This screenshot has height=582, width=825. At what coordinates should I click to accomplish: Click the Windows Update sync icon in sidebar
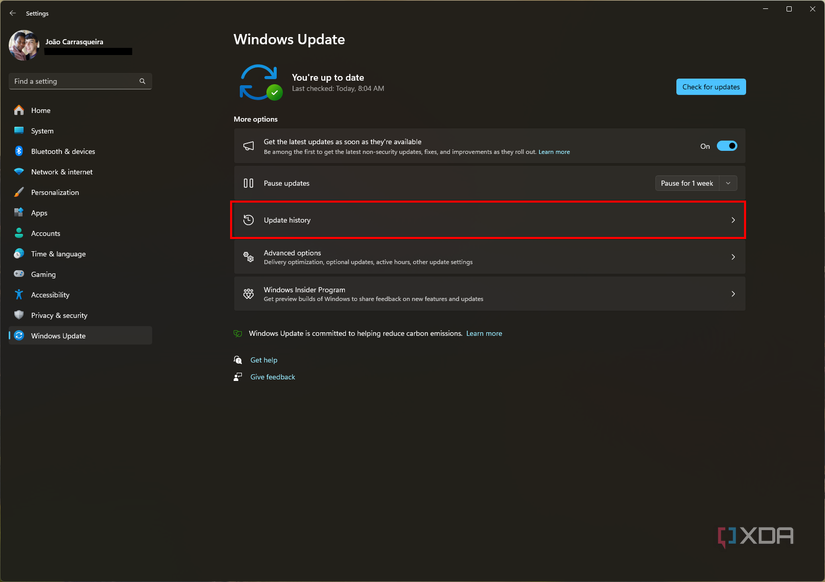click(19, 335)
